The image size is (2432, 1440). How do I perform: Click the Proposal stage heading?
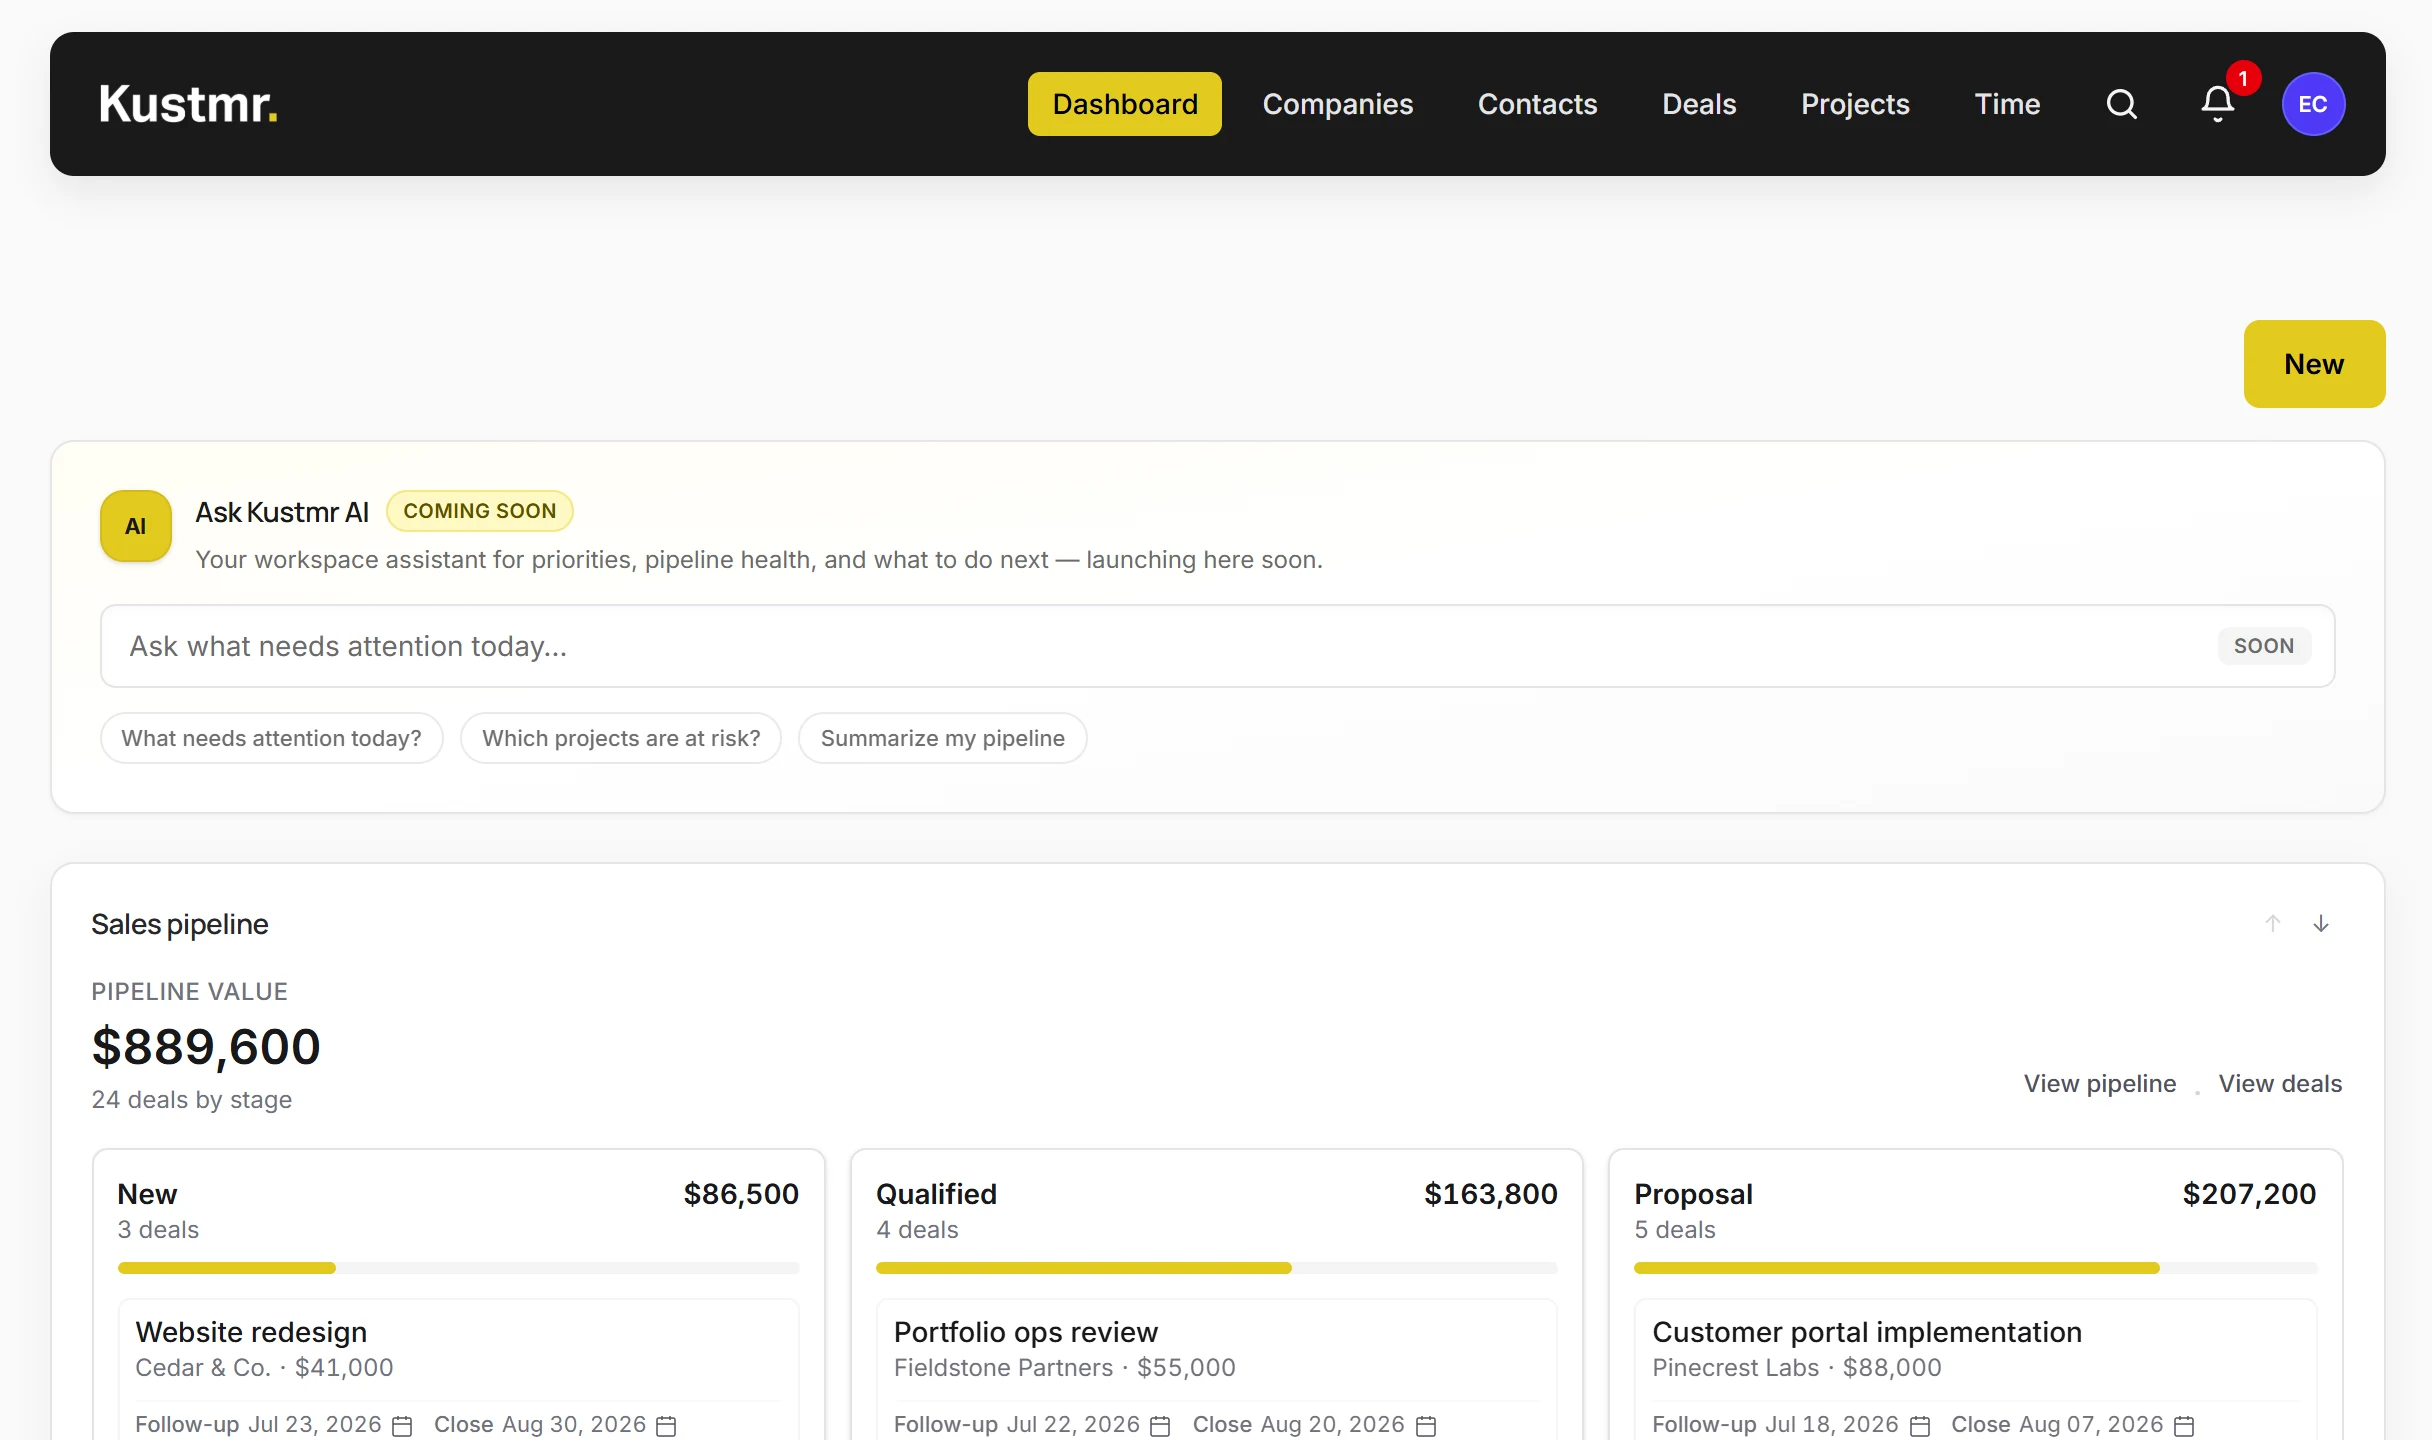click(x=1693, y=1194)
